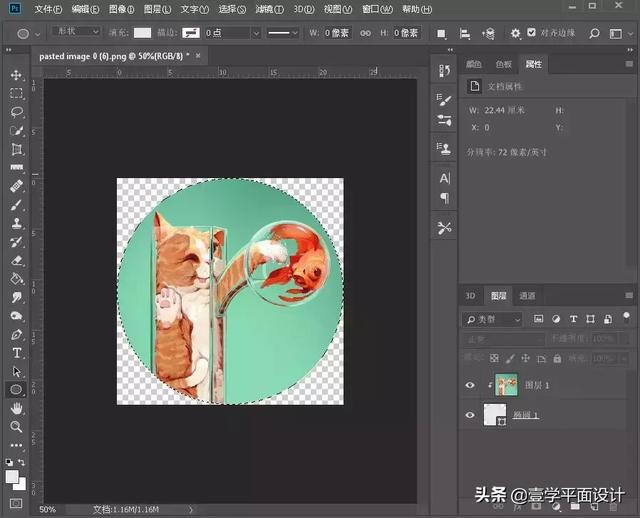The height and width of the screenshot is (518, 640).
Task: Open the layer blend mode dropdown
Action: pos(504,339)
